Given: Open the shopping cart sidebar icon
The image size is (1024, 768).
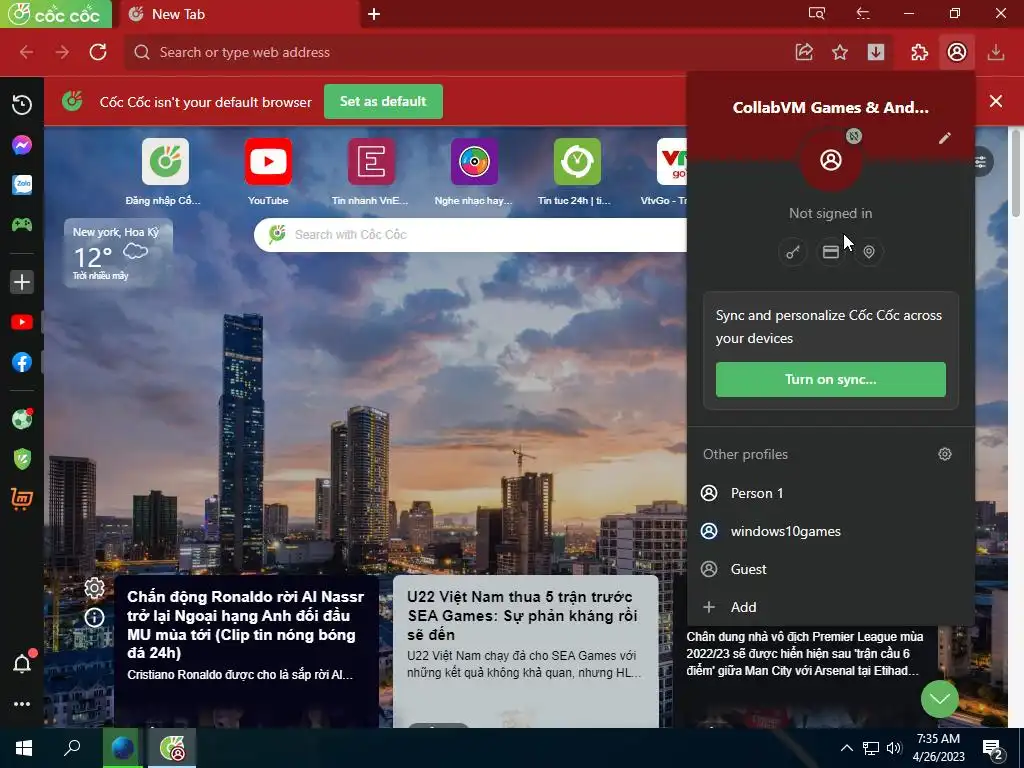Looking at the screenshot, I should click(x=22, y=499).
